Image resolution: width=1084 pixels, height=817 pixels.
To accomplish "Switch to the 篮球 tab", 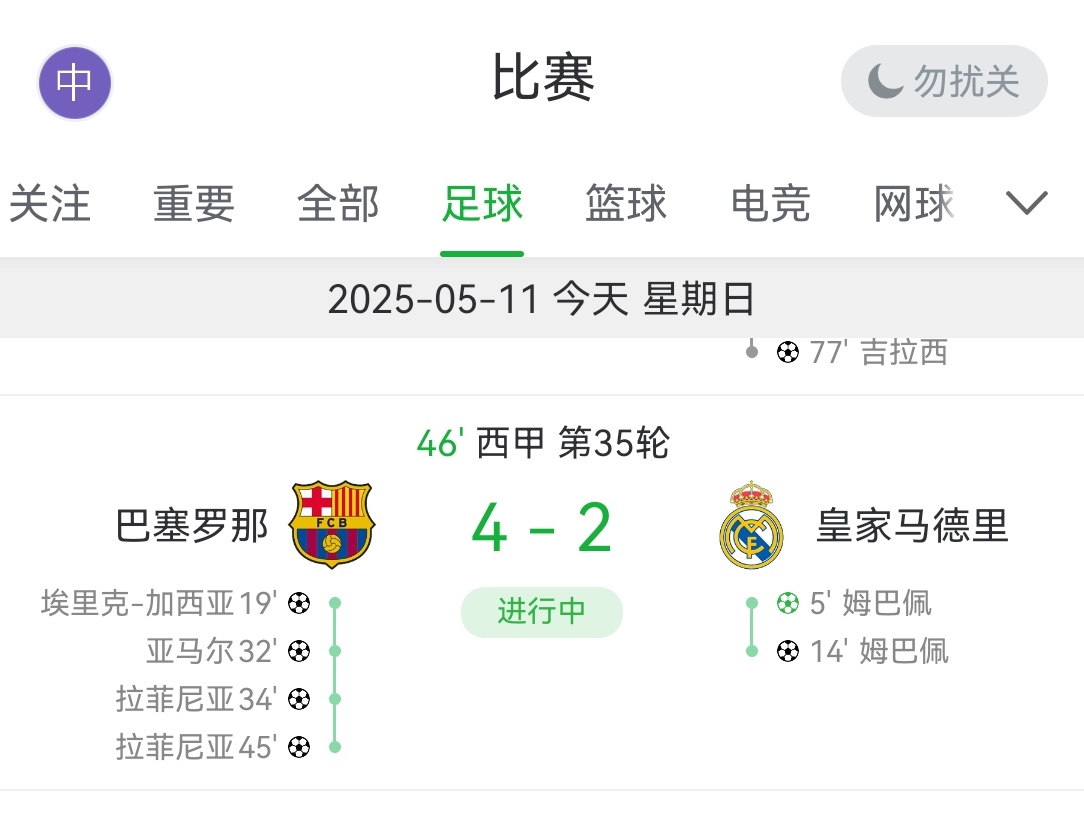I will pyautogui.click(x=626, y=204).
